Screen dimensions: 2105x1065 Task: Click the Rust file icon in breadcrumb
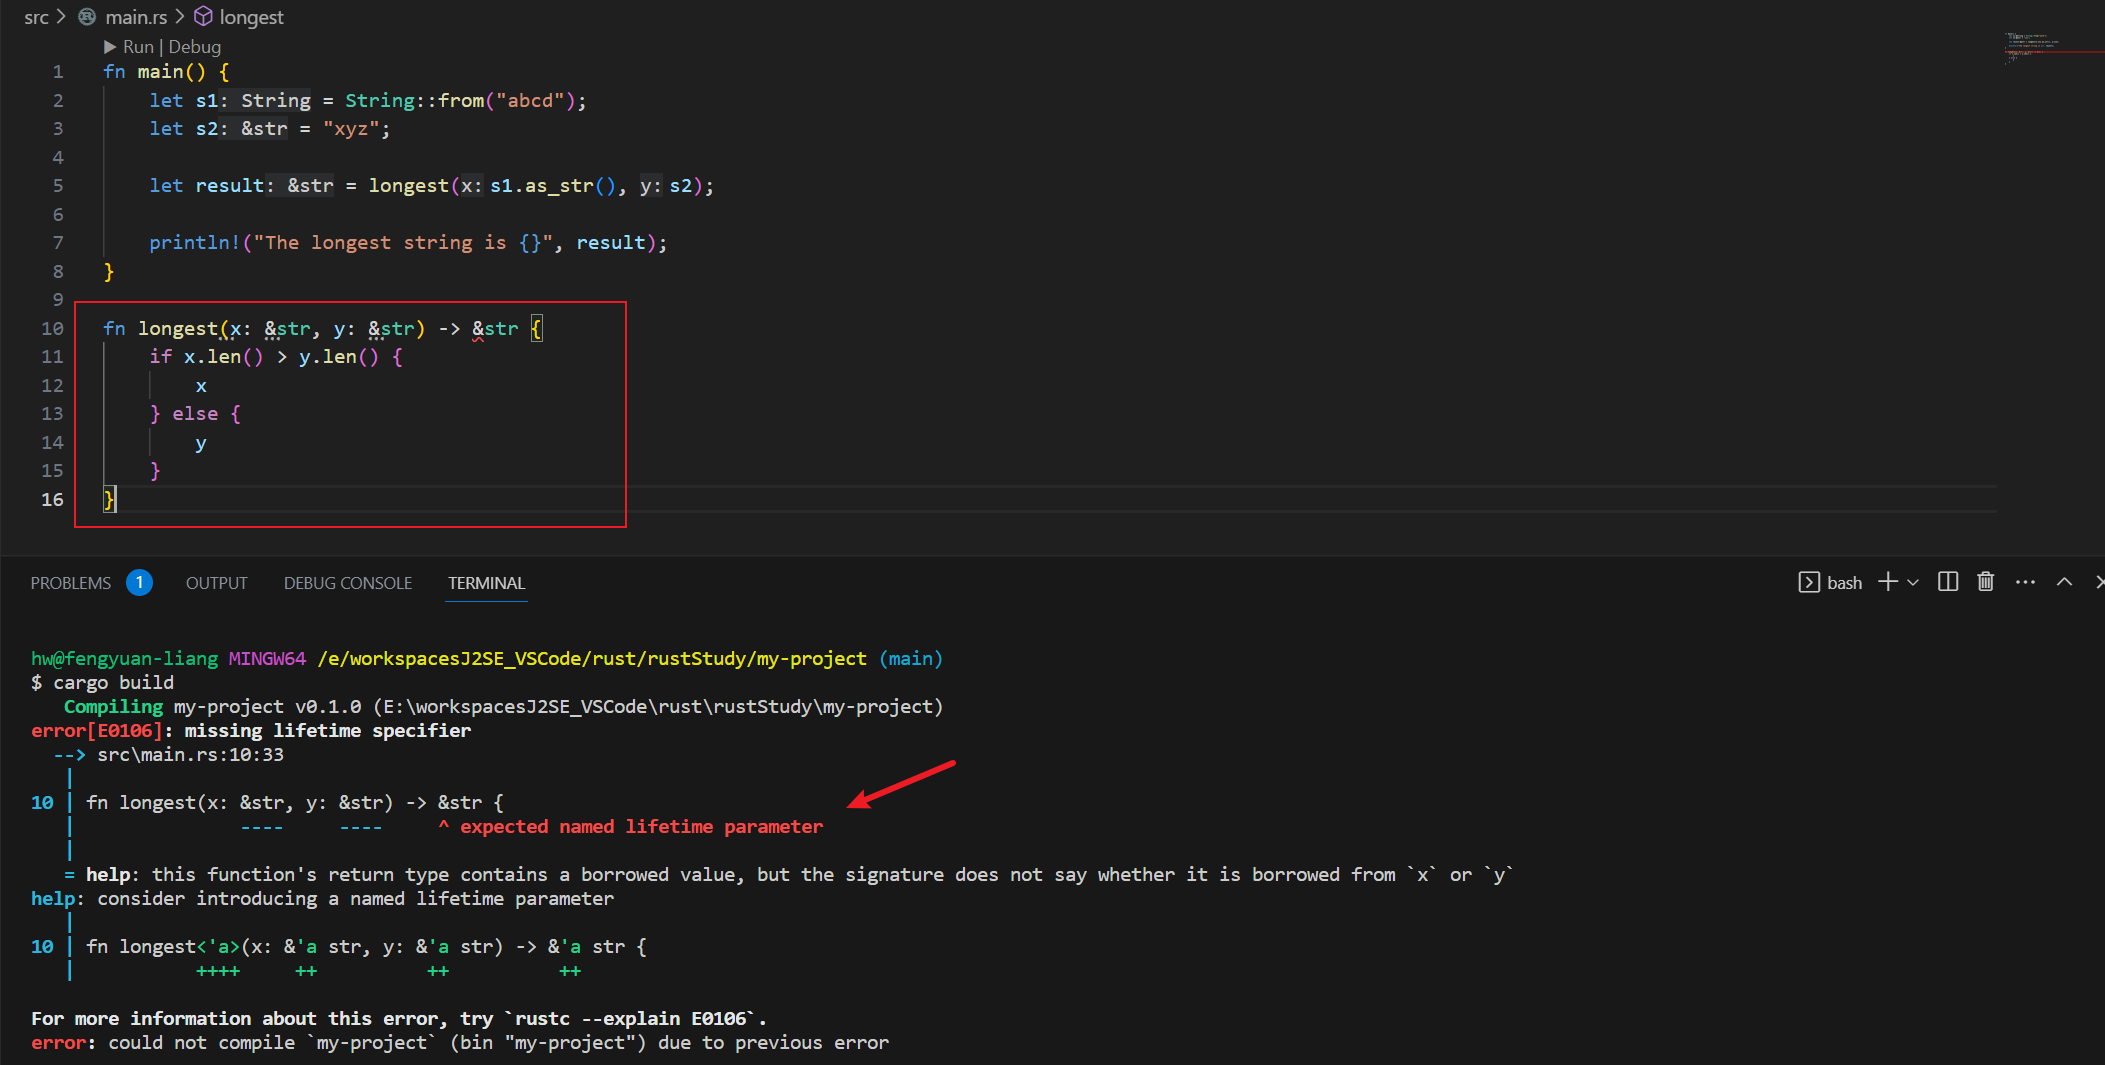pyautogui.click(x=88, y=17)
